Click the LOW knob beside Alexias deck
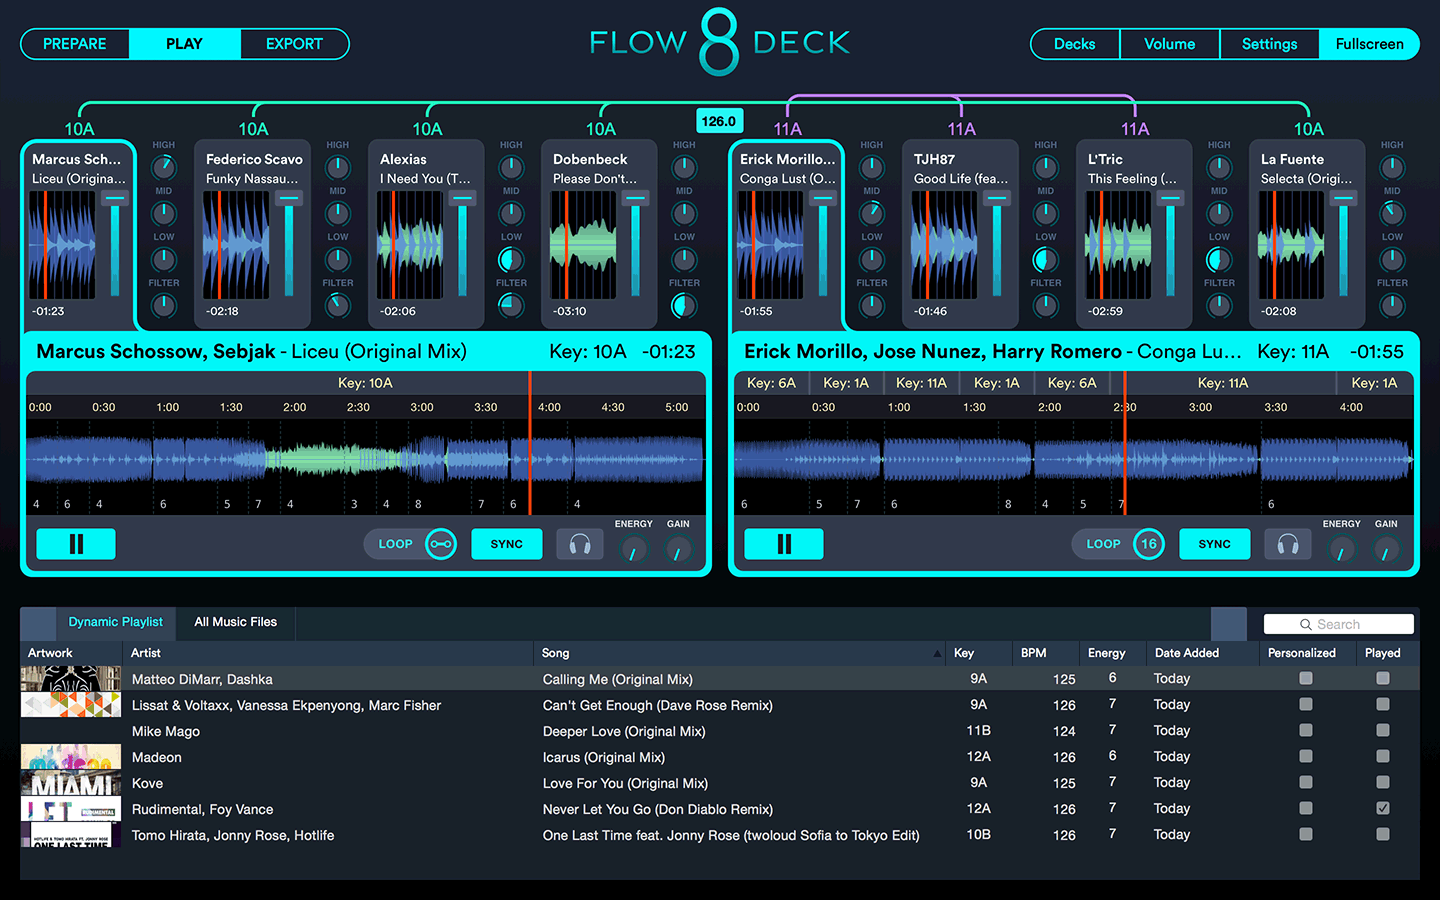Screen dimensions: 1440x900 point(511,259)
